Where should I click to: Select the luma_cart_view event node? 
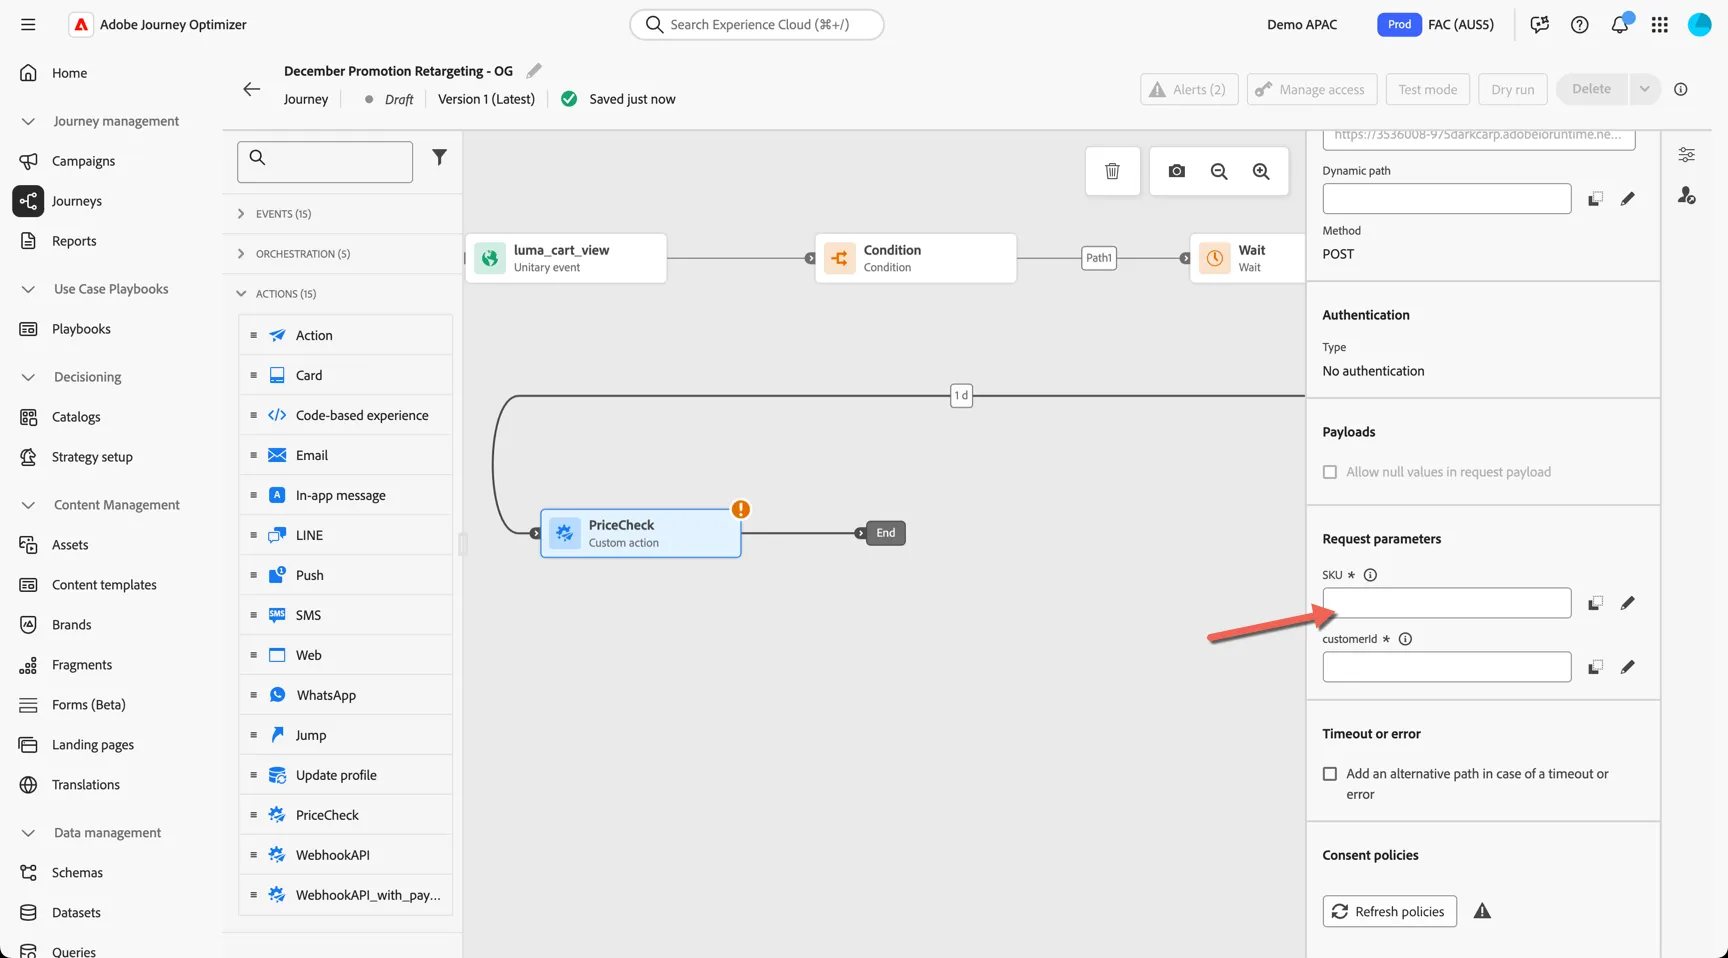(566, 258)
